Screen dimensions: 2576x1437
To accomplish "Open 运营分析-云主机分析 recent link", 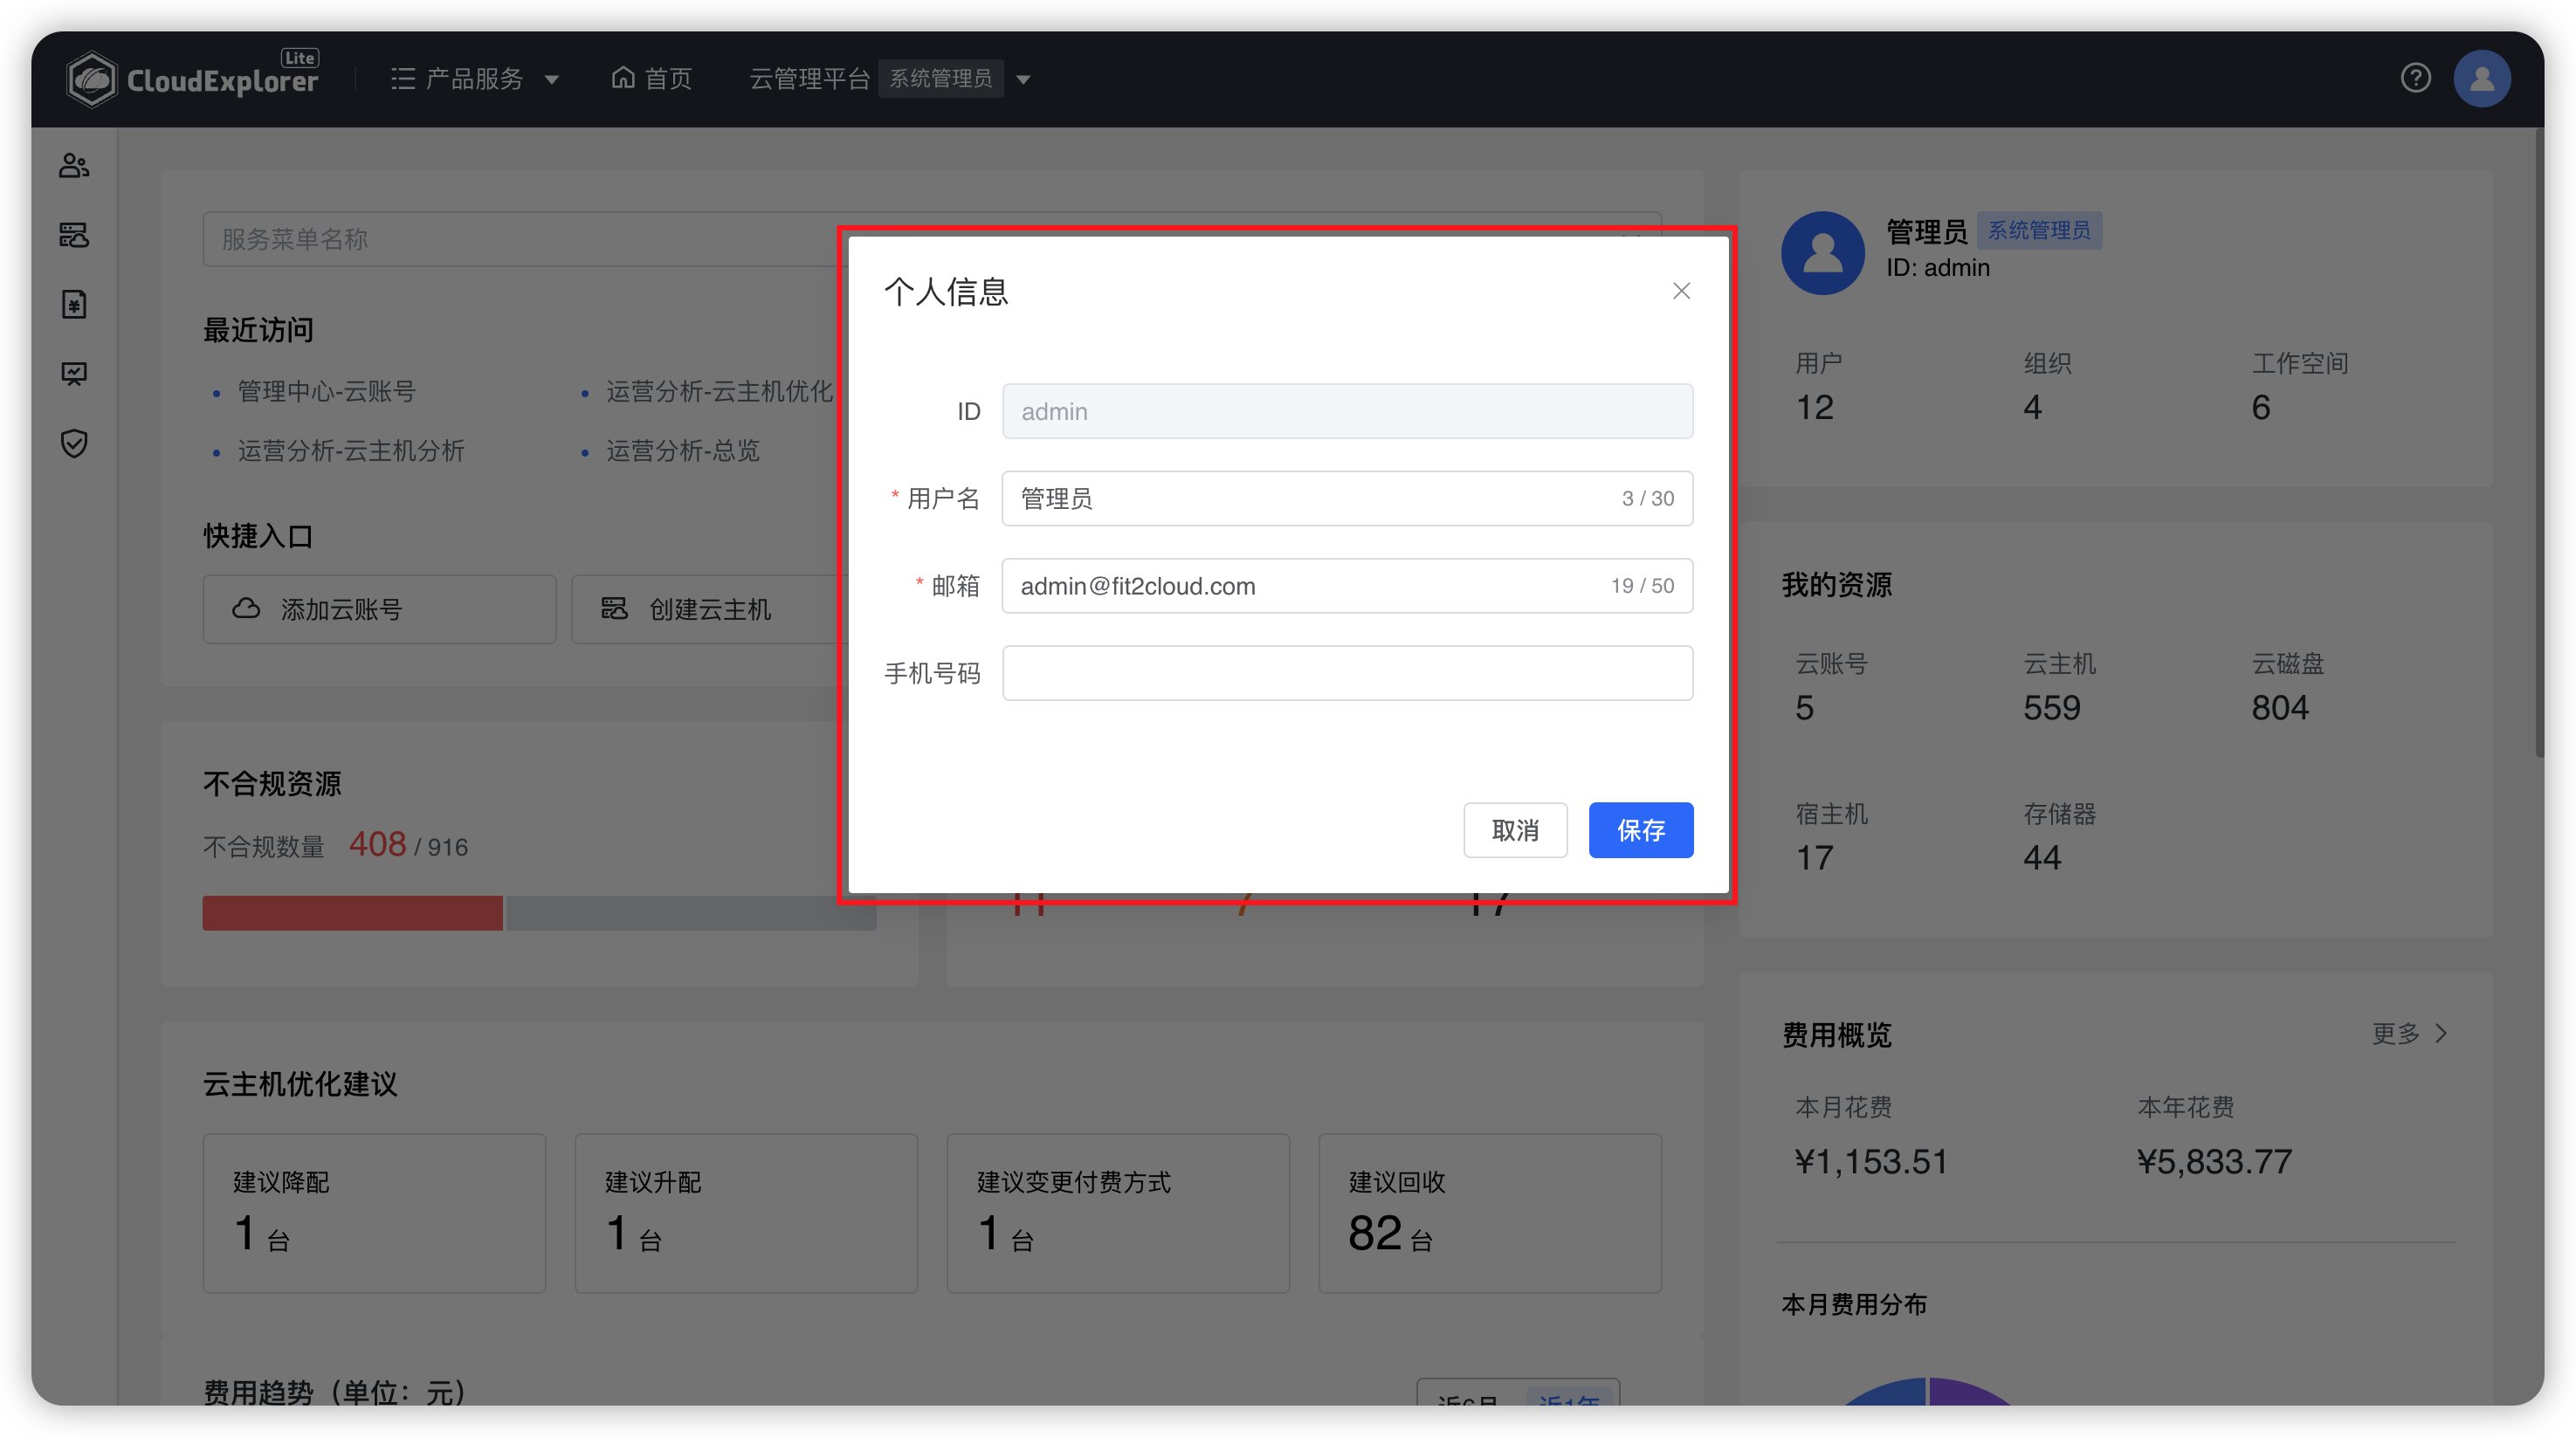I will point(351,450).
